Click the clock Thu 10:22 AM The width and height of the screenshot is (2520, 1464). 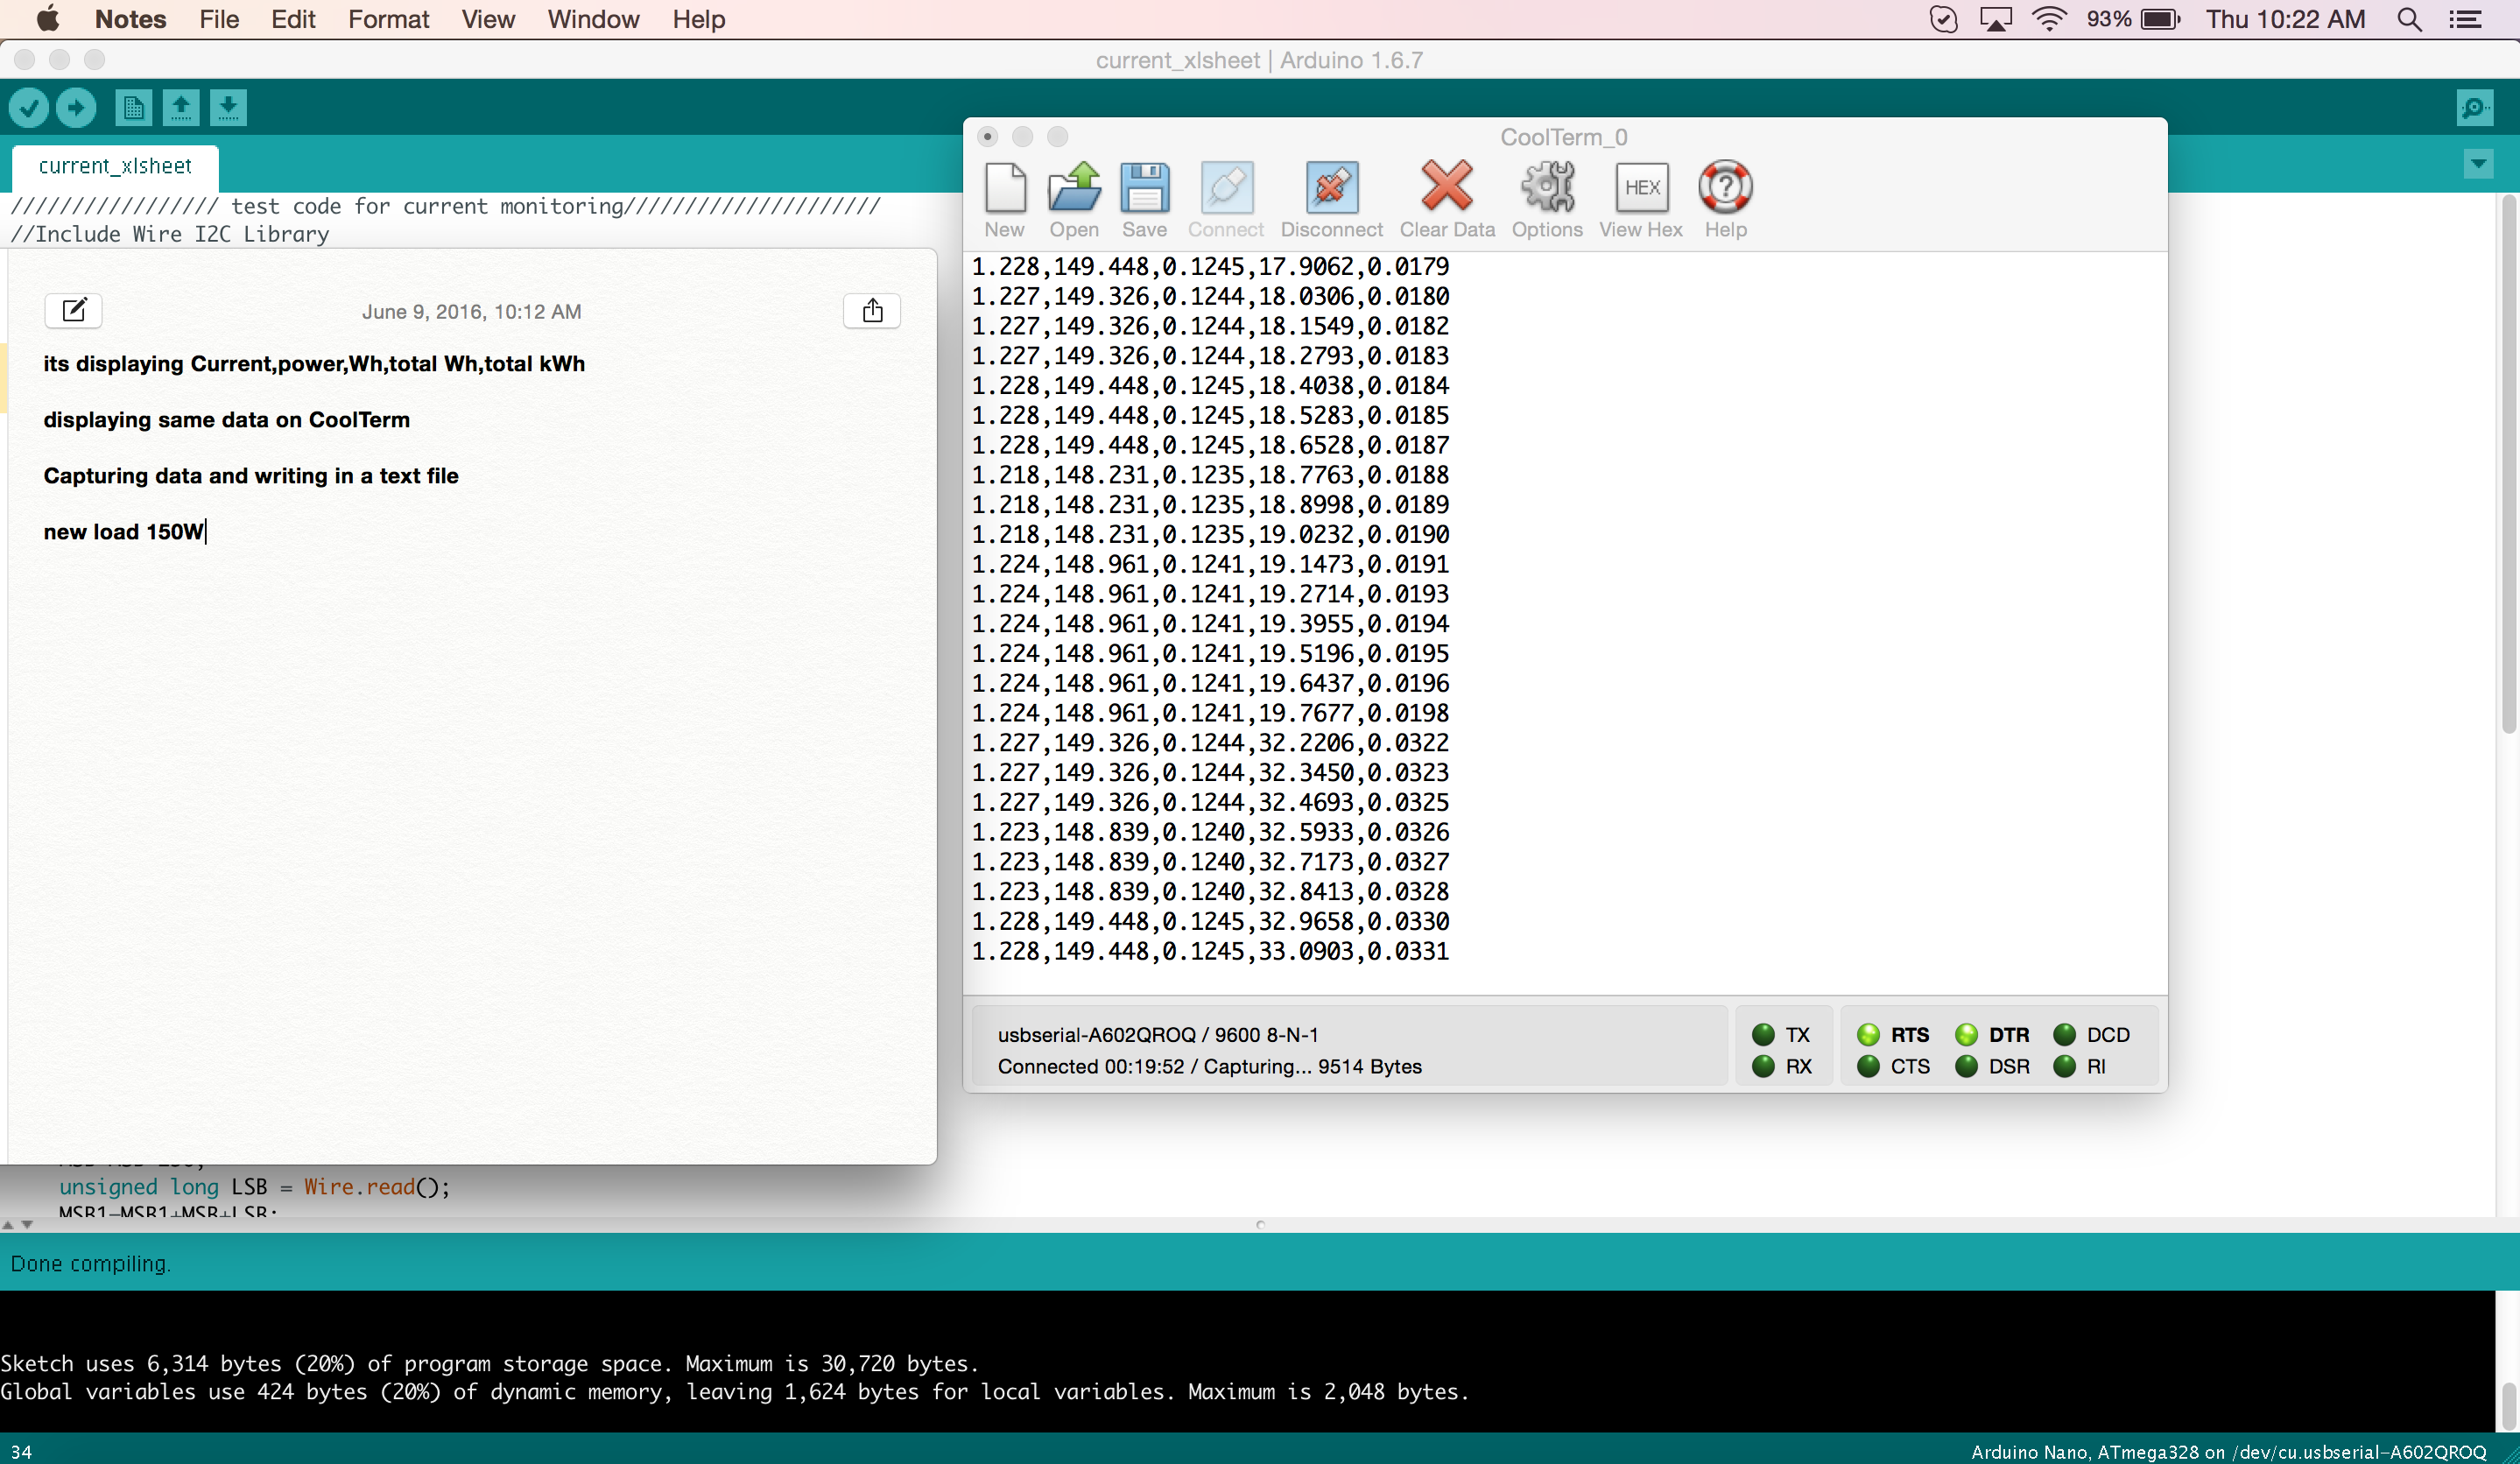pyautogui.click(x=2285, y=19)
